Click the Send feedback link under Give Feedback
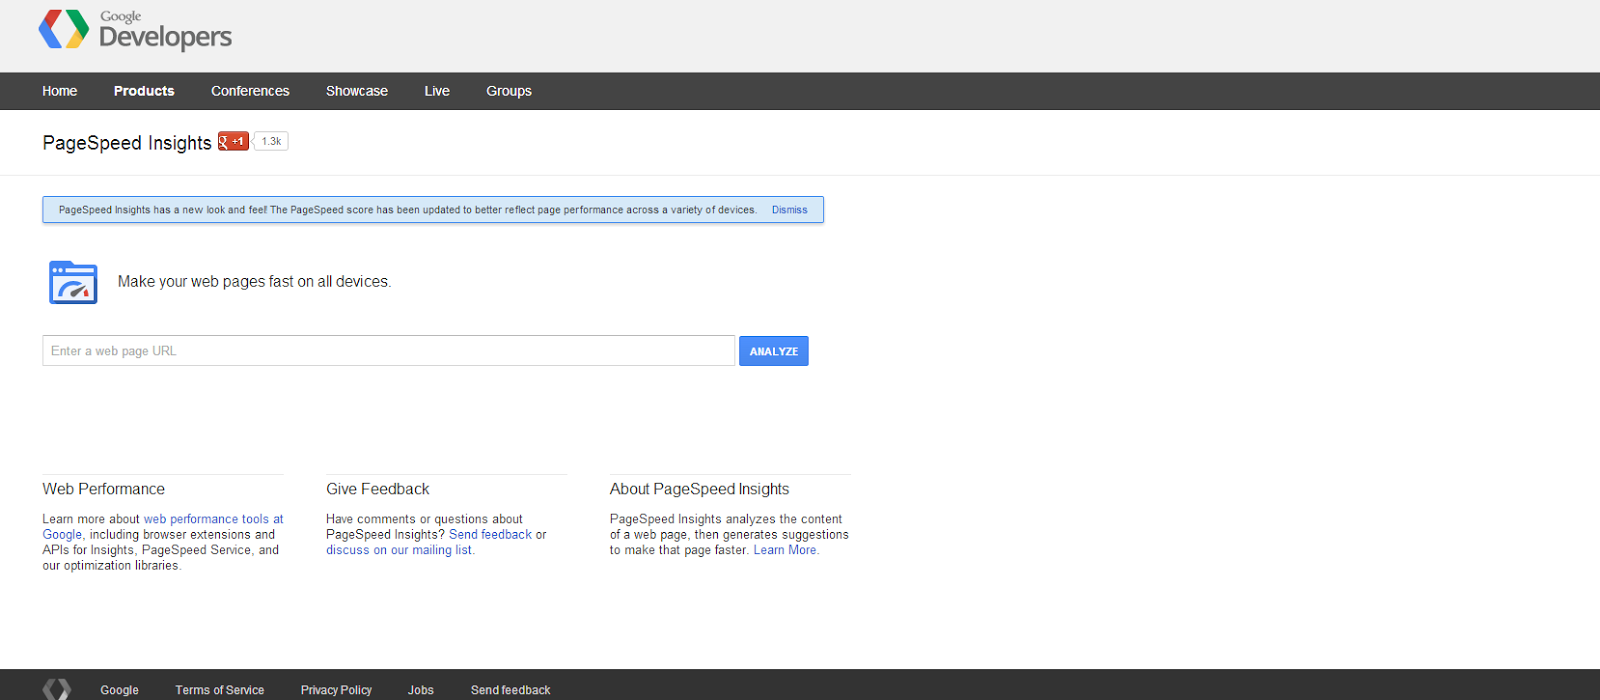 coord(490,535)
